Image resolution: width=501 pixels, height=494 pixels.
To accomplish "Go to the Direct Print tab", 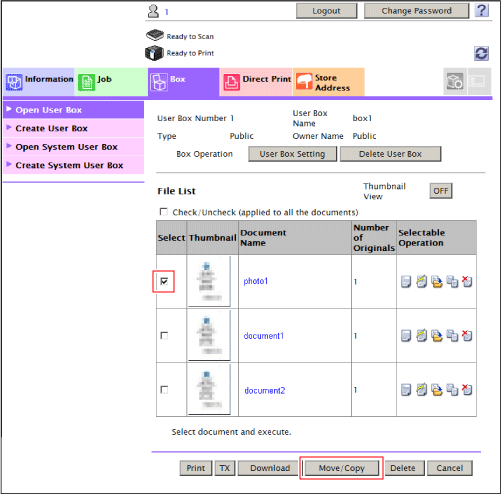I will (x=256, y=82).
